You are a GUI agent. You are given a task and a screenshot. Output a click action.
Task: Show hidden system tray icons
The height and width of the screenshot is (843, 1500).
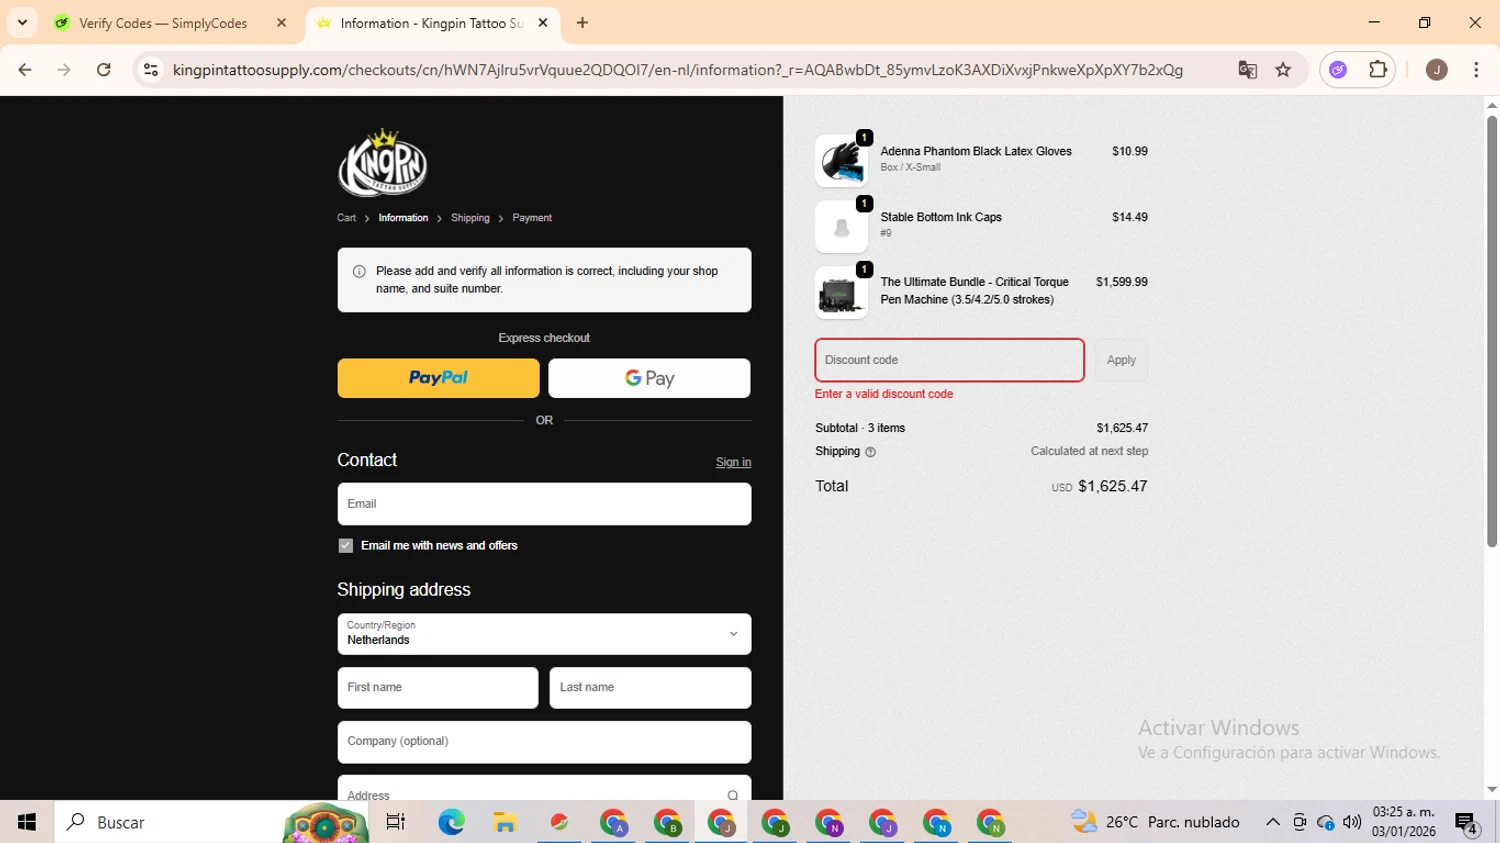(1273, 822)
